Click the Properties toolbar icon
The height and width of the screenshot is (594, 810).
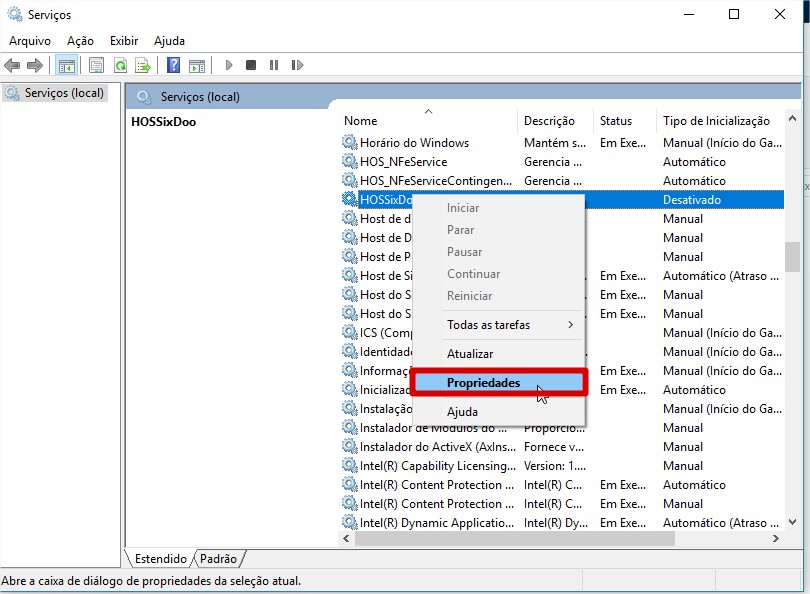click(x=96, y=66)
